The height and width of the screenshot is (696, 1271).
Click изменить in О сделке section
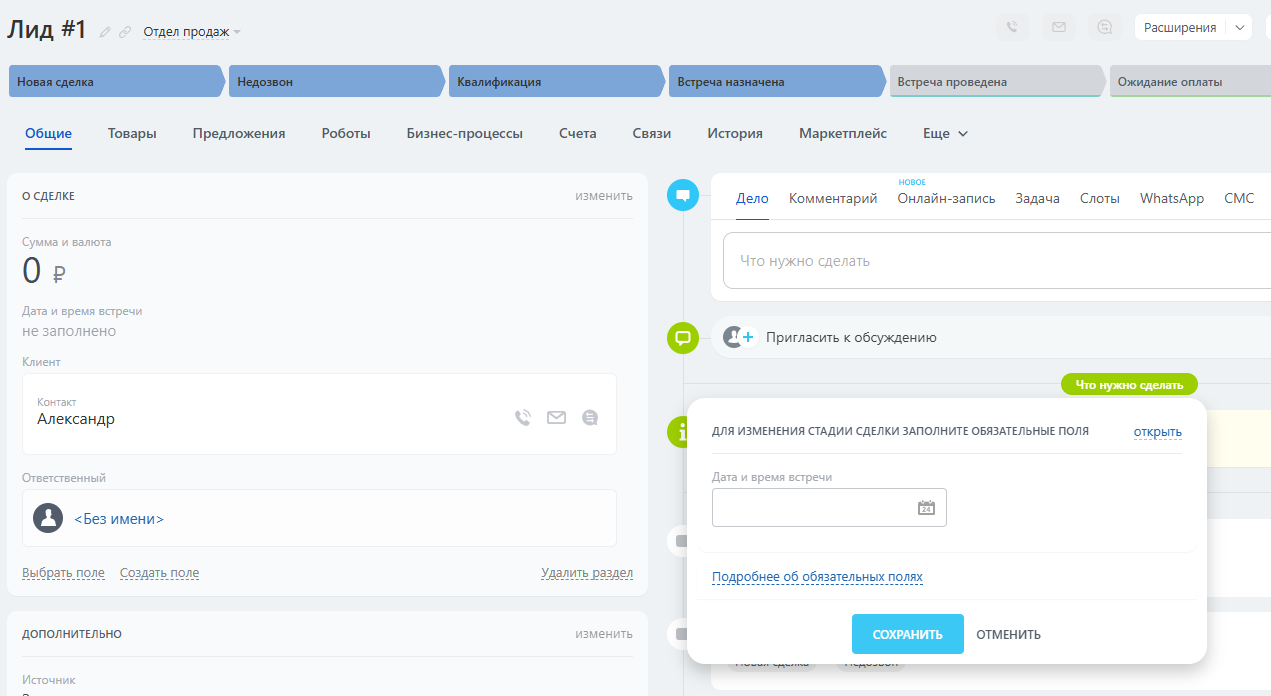[604, 196]
